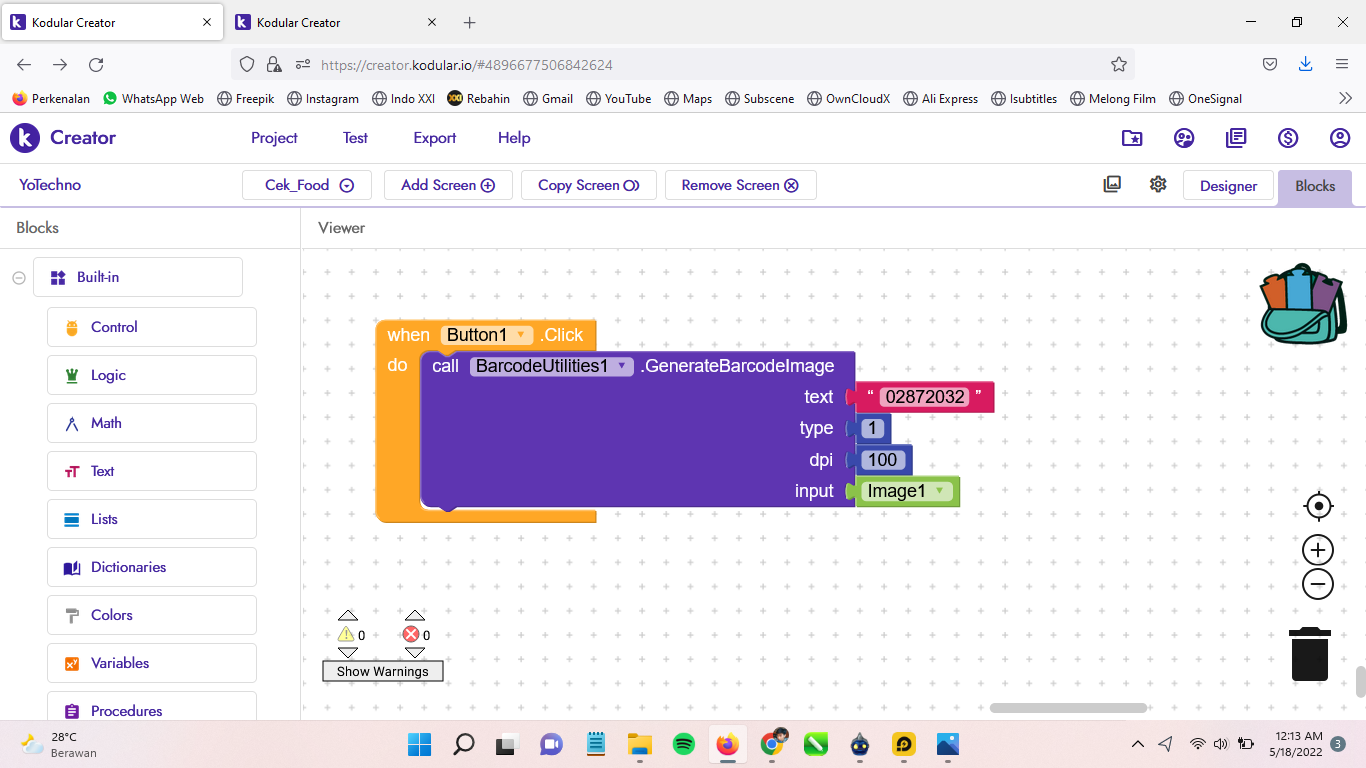The width and height of the screenshot is (1366, 768).
Task: Open the monetization dollar icon
Action: point(1288,138)
